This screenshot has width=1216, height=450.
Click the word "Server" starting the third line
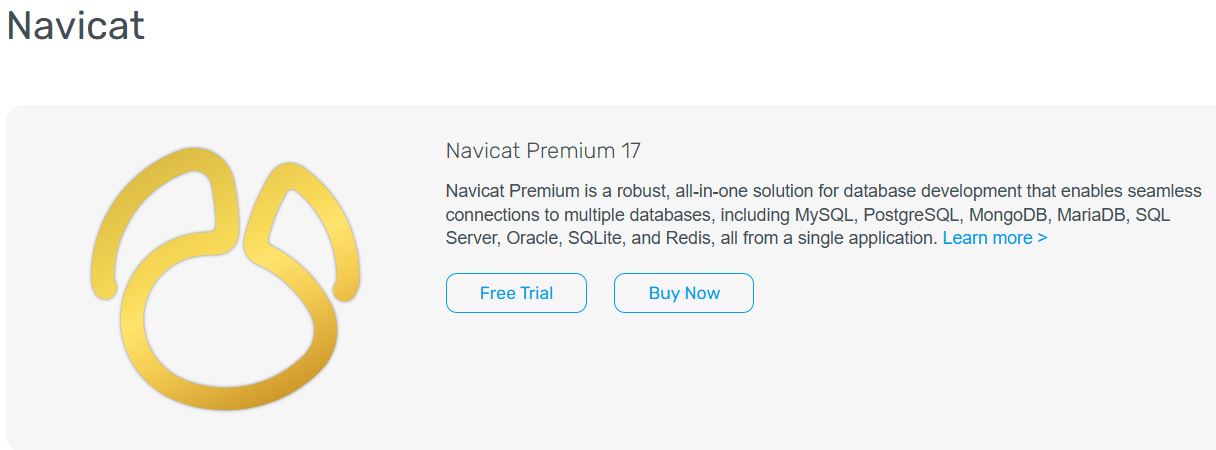click(x=472, y=238)
